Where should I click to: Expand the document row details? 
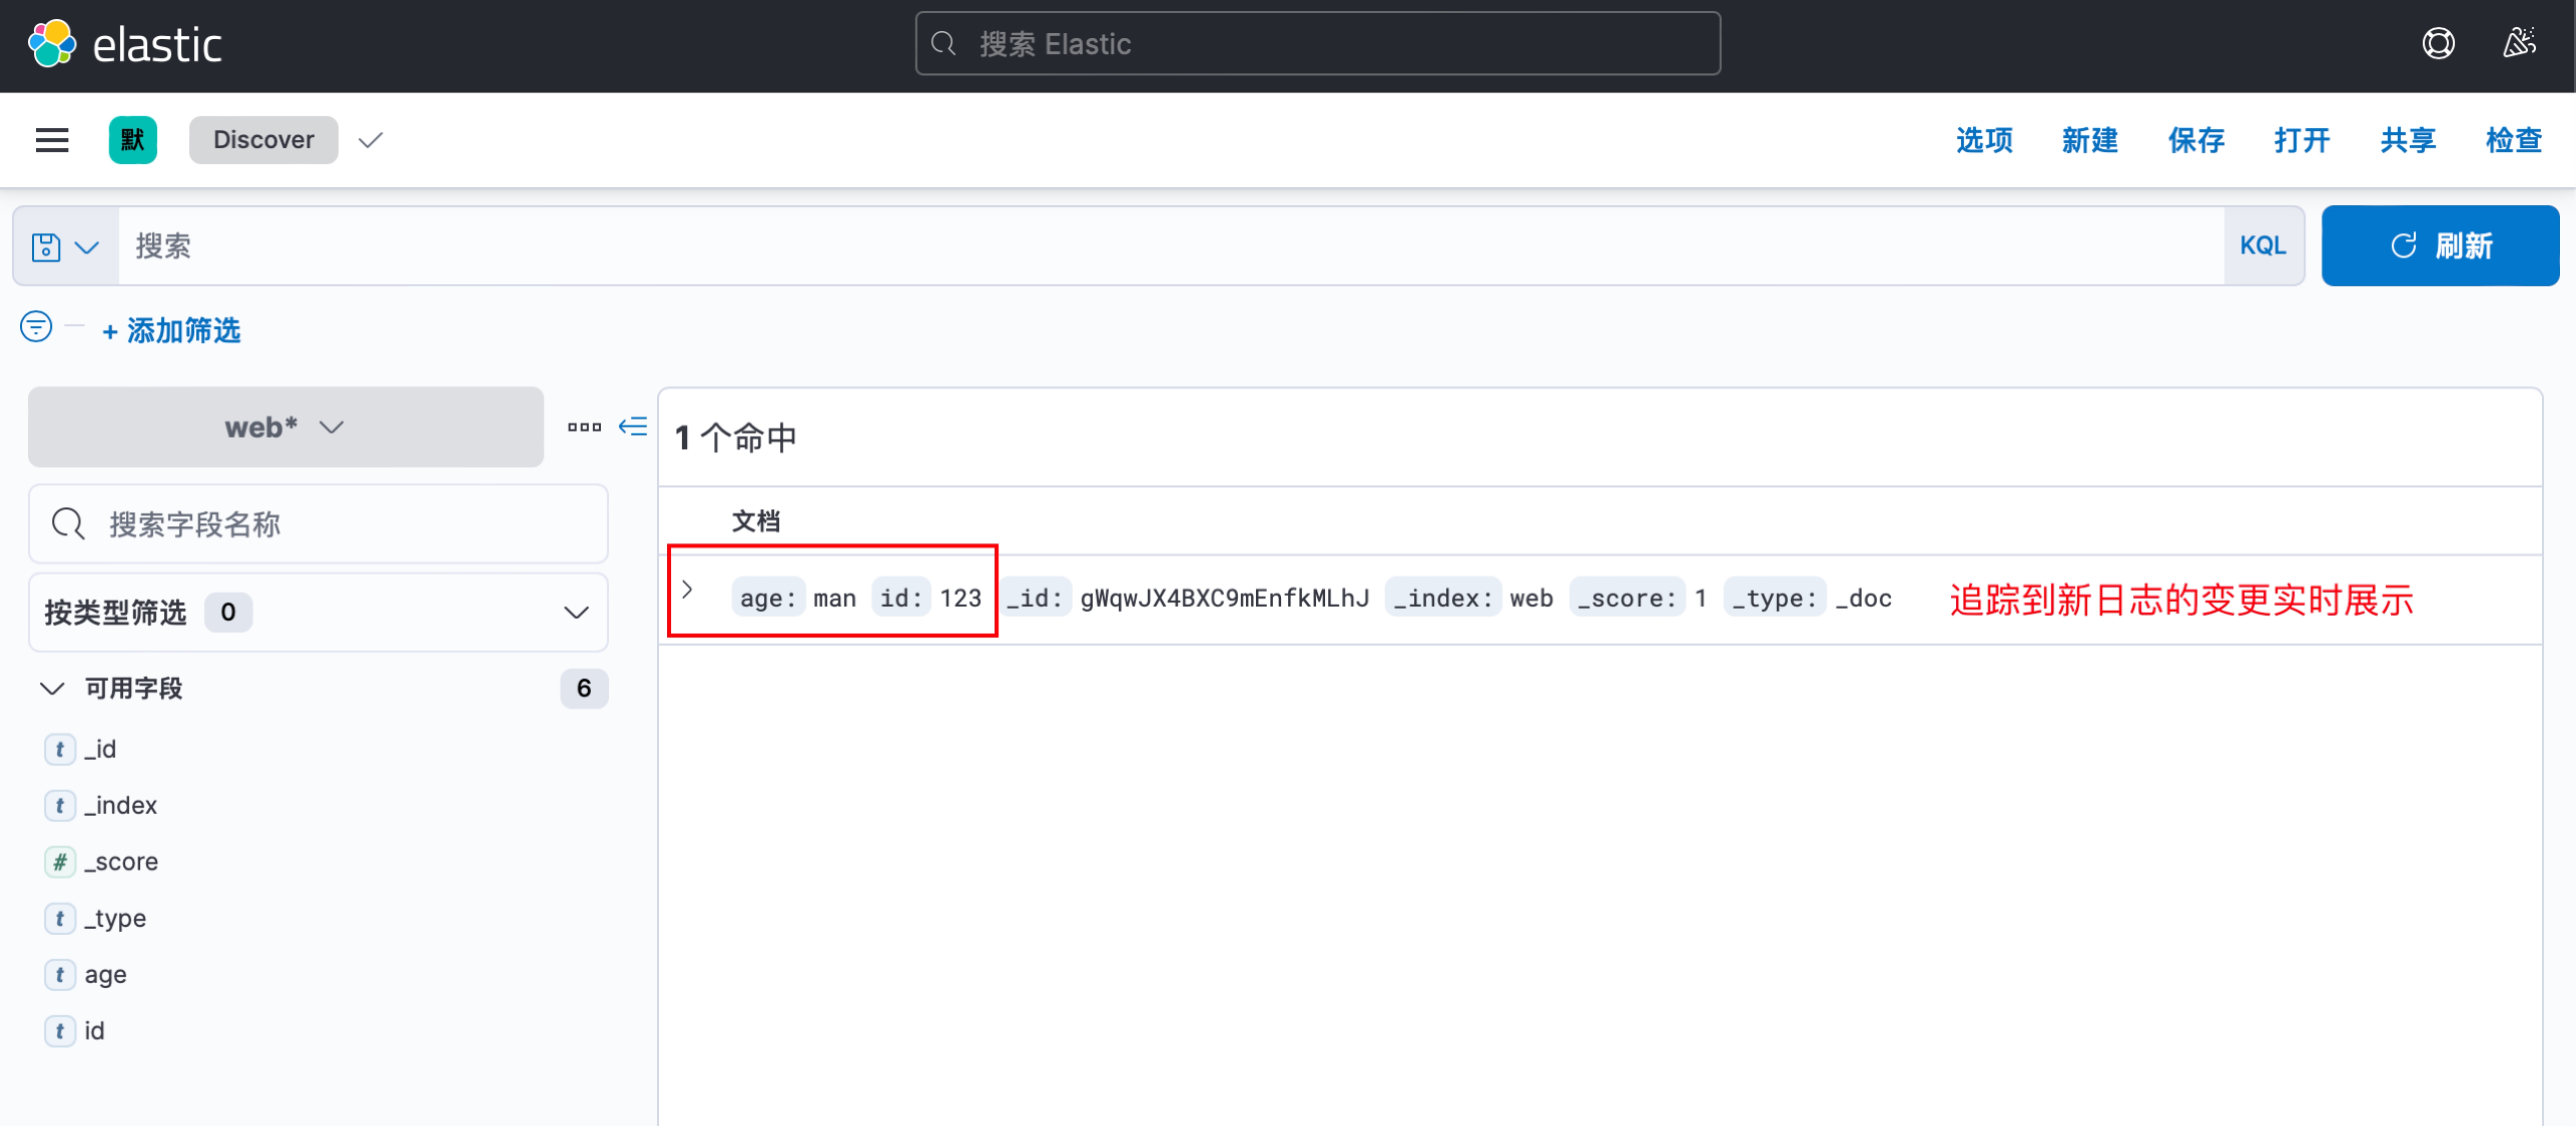(688, 590)
